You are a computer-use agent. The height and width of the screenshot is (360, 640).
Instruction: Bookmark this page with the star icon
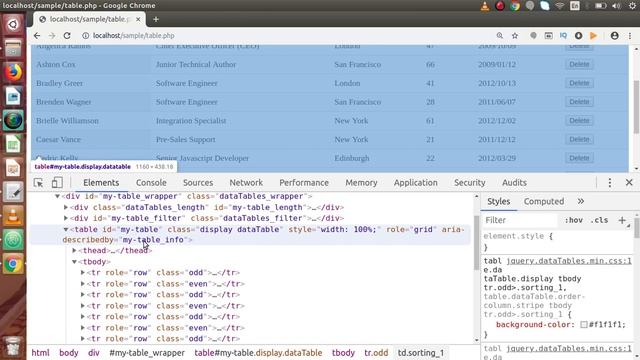[x=515, y=36]
